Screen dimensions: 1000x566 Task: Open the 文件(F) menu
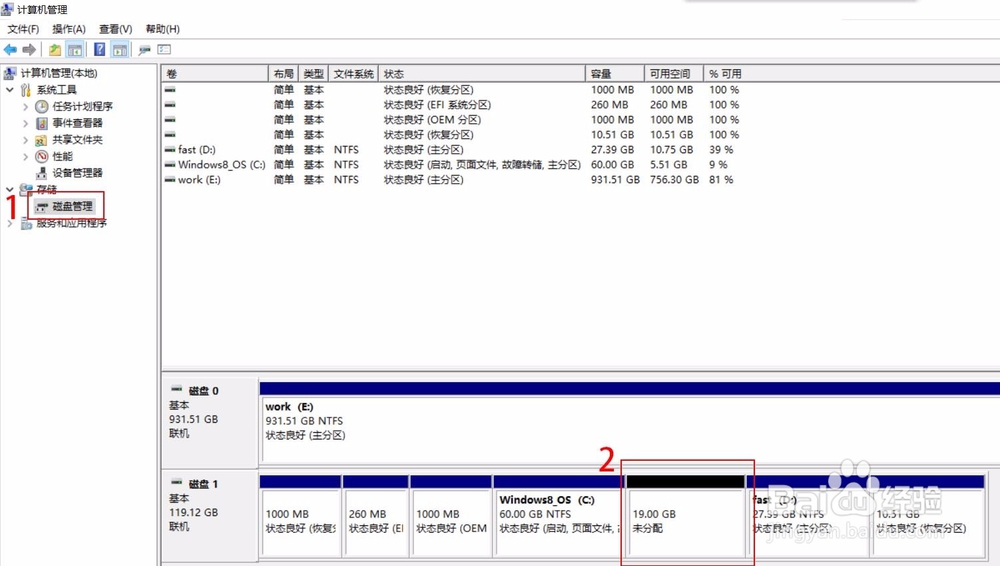point(23,29)
